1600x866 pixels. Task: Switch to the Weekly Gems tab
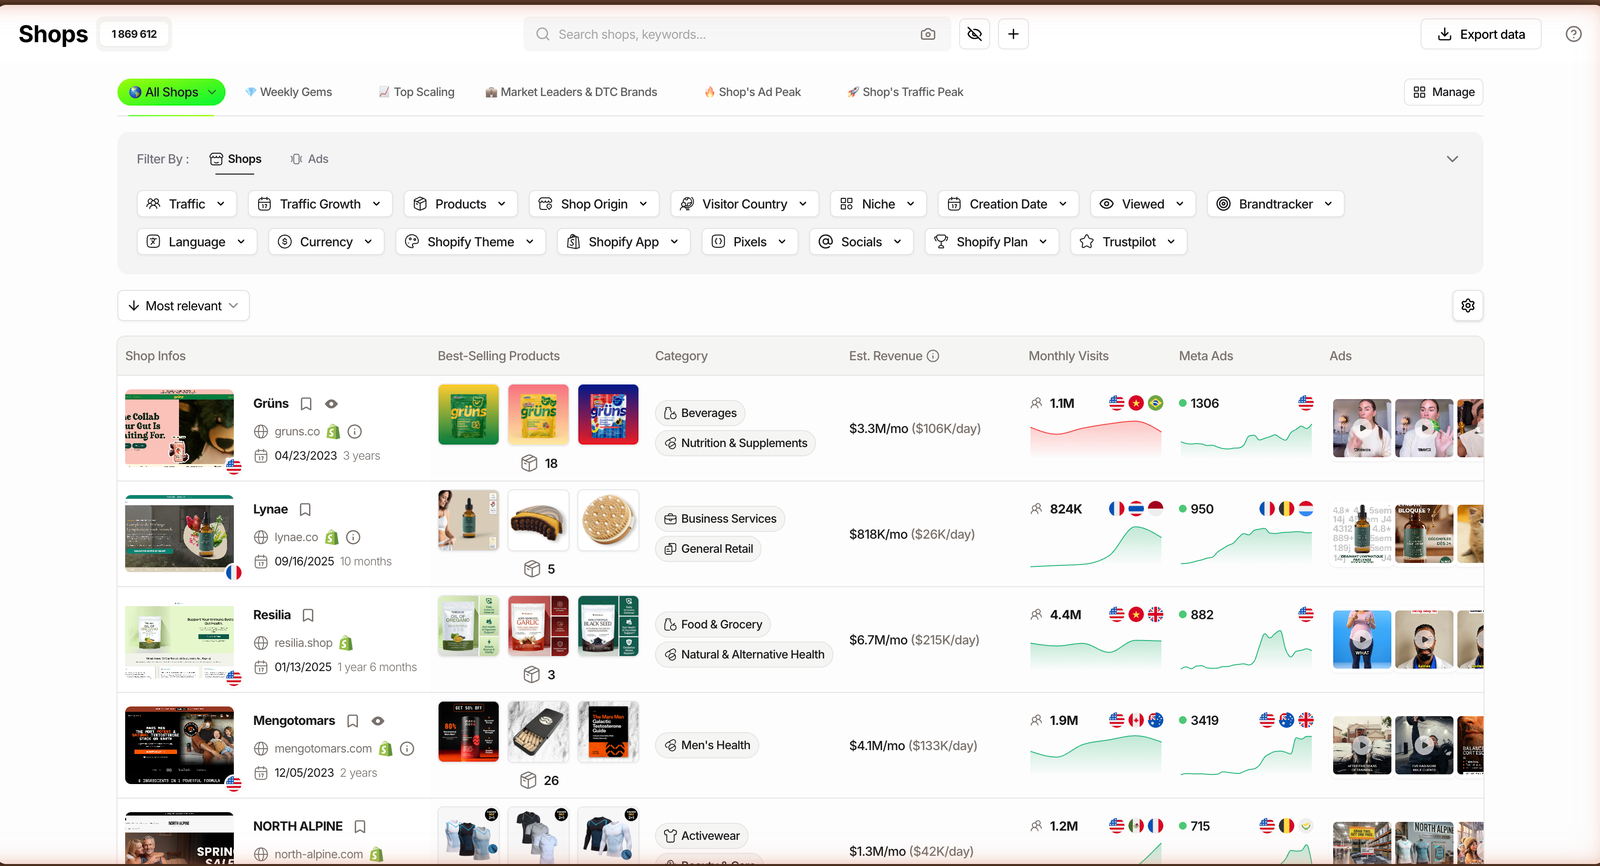(289, 92)
